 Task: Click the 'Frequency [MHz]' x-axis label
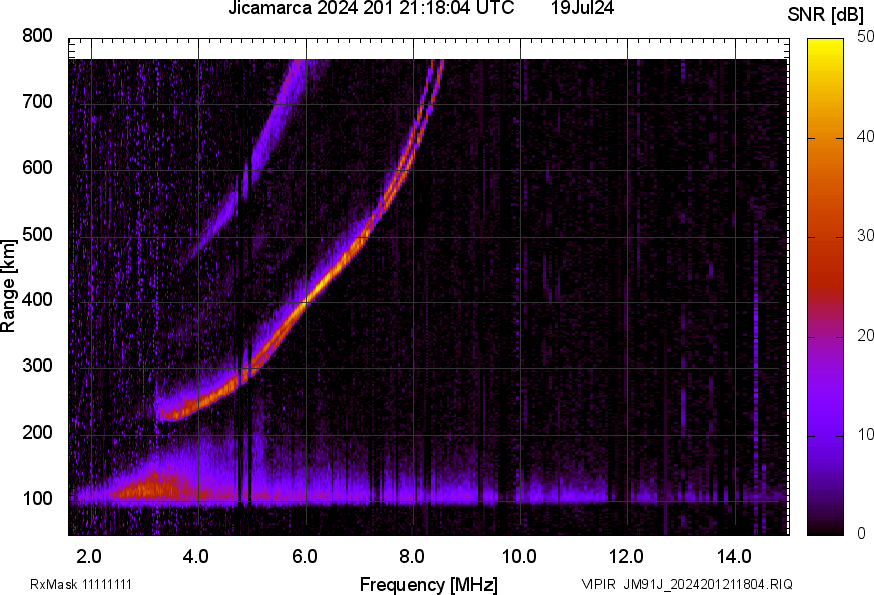[429, 584]
